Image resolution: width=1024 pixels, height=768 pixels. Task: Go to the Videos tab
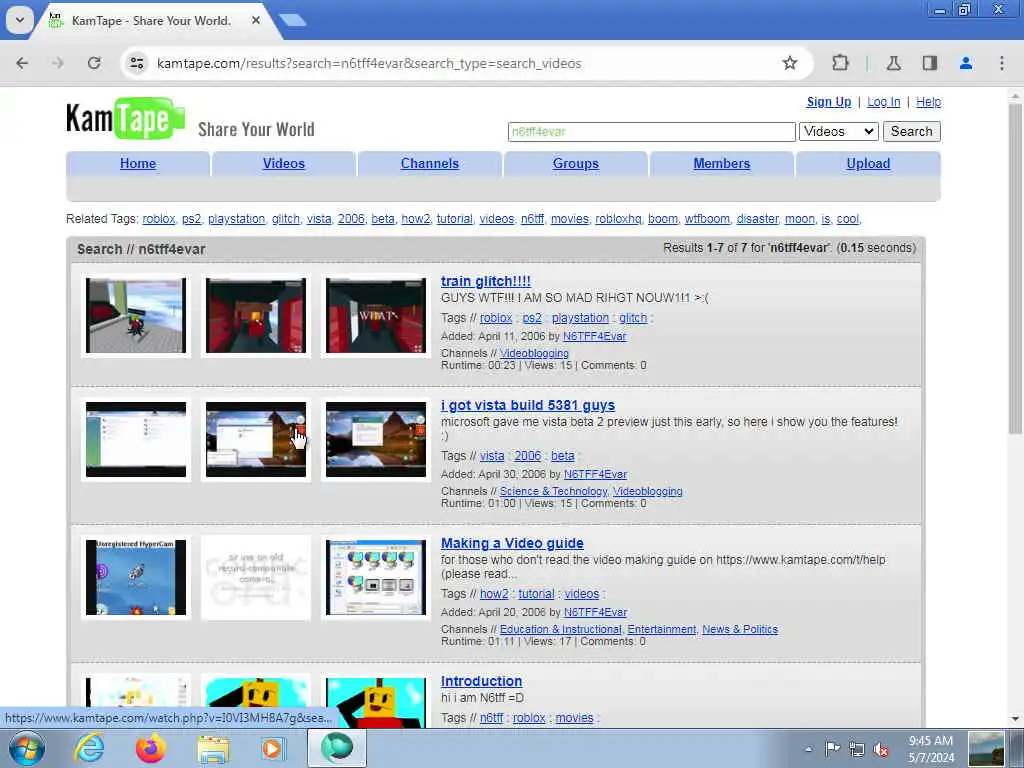[x=283, y=163]
